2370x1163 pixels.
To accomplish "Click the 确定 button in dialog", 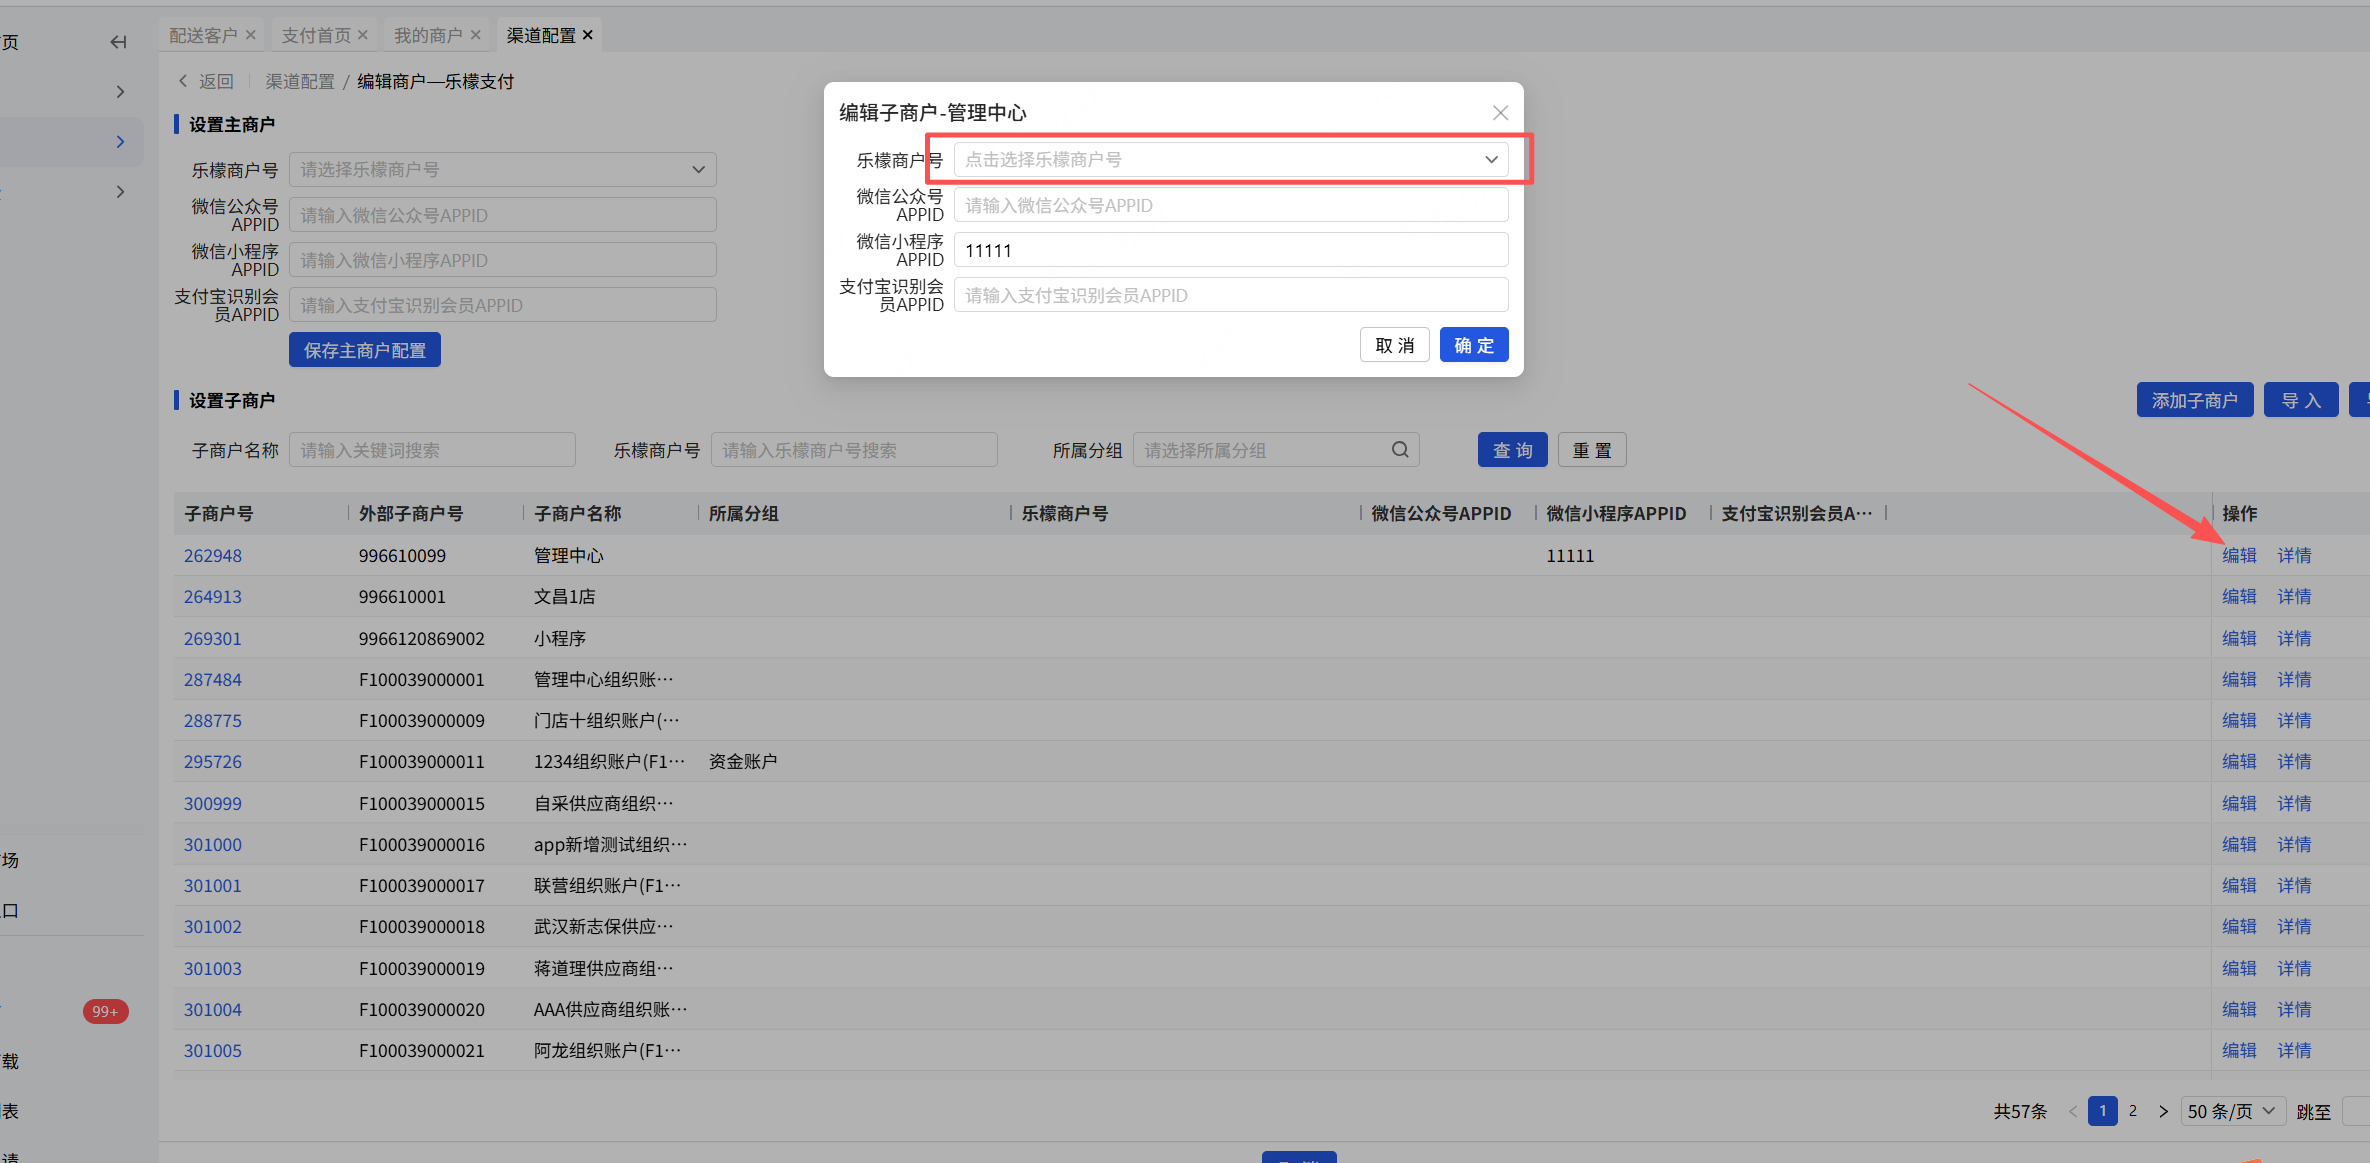I will [1473, 345].
